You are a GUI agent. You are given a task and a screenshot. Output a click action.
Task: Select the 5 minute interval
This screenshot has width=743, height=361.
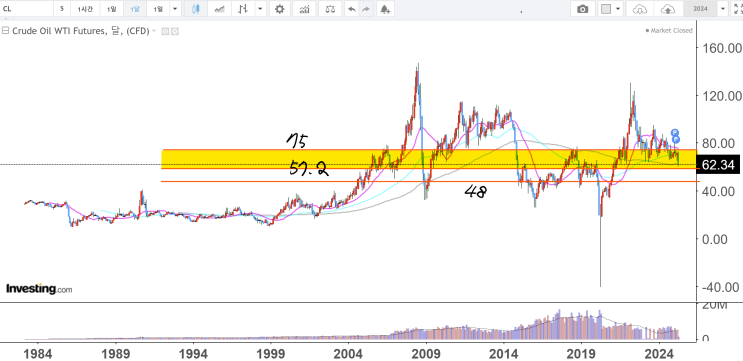pos(62,9)
